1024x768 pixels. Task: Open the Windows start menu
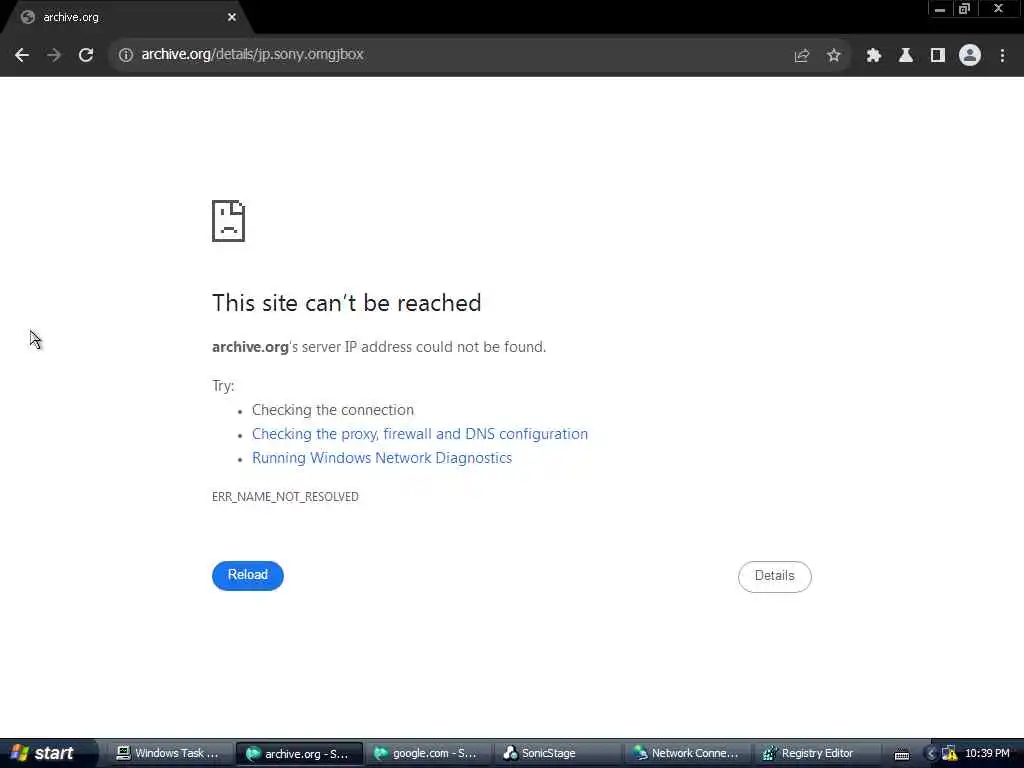44,753
